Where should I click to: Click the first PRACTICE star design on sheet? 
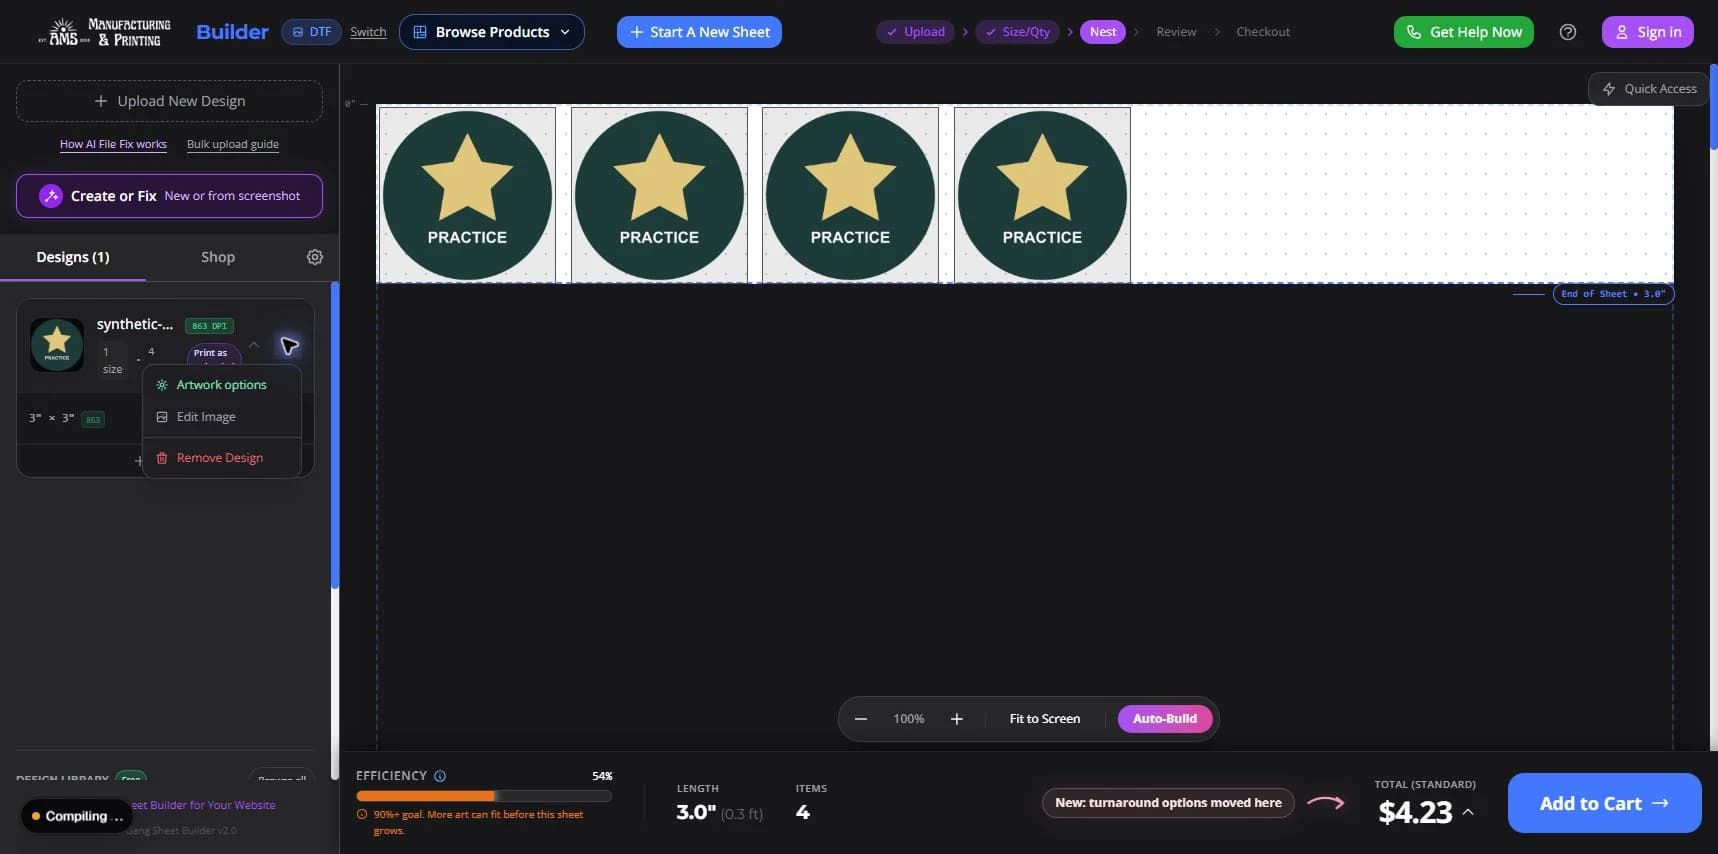(467, 195)
